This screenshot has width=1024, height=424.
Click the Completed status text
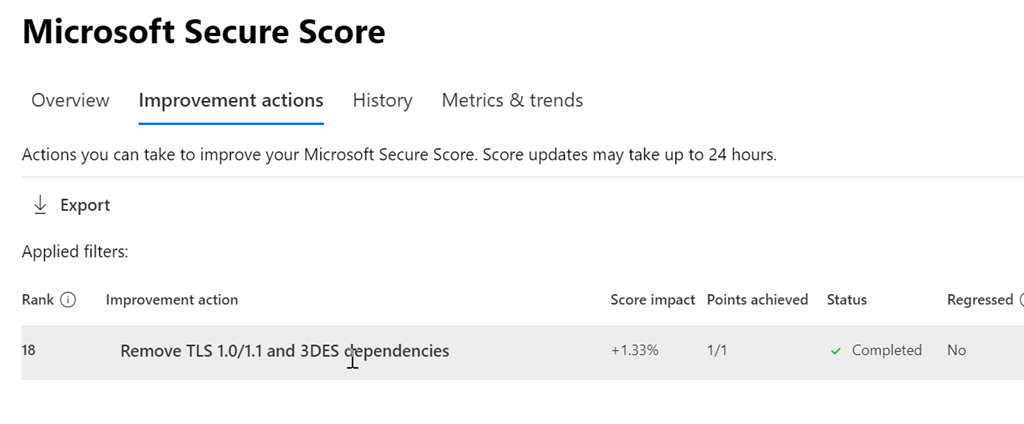click(886, 351)
